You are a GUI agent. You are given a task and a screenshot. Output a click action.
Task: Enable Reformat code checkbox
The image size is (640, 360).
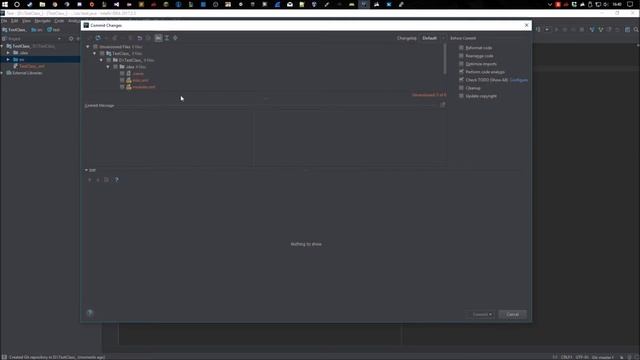tap(461, 48)
